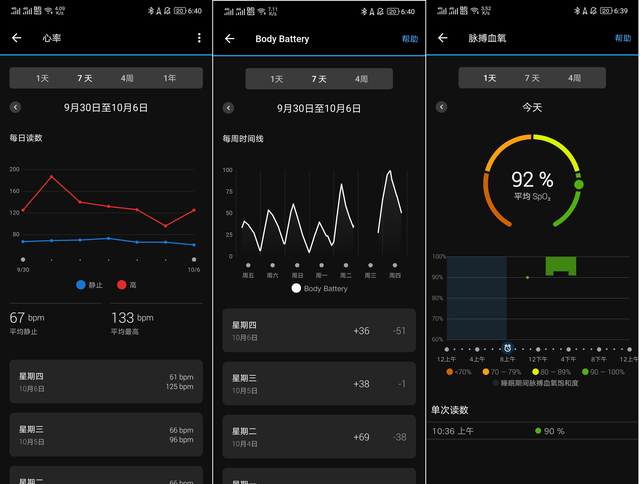Tap the 70 – 79% legend item

[x=502, y=372]
